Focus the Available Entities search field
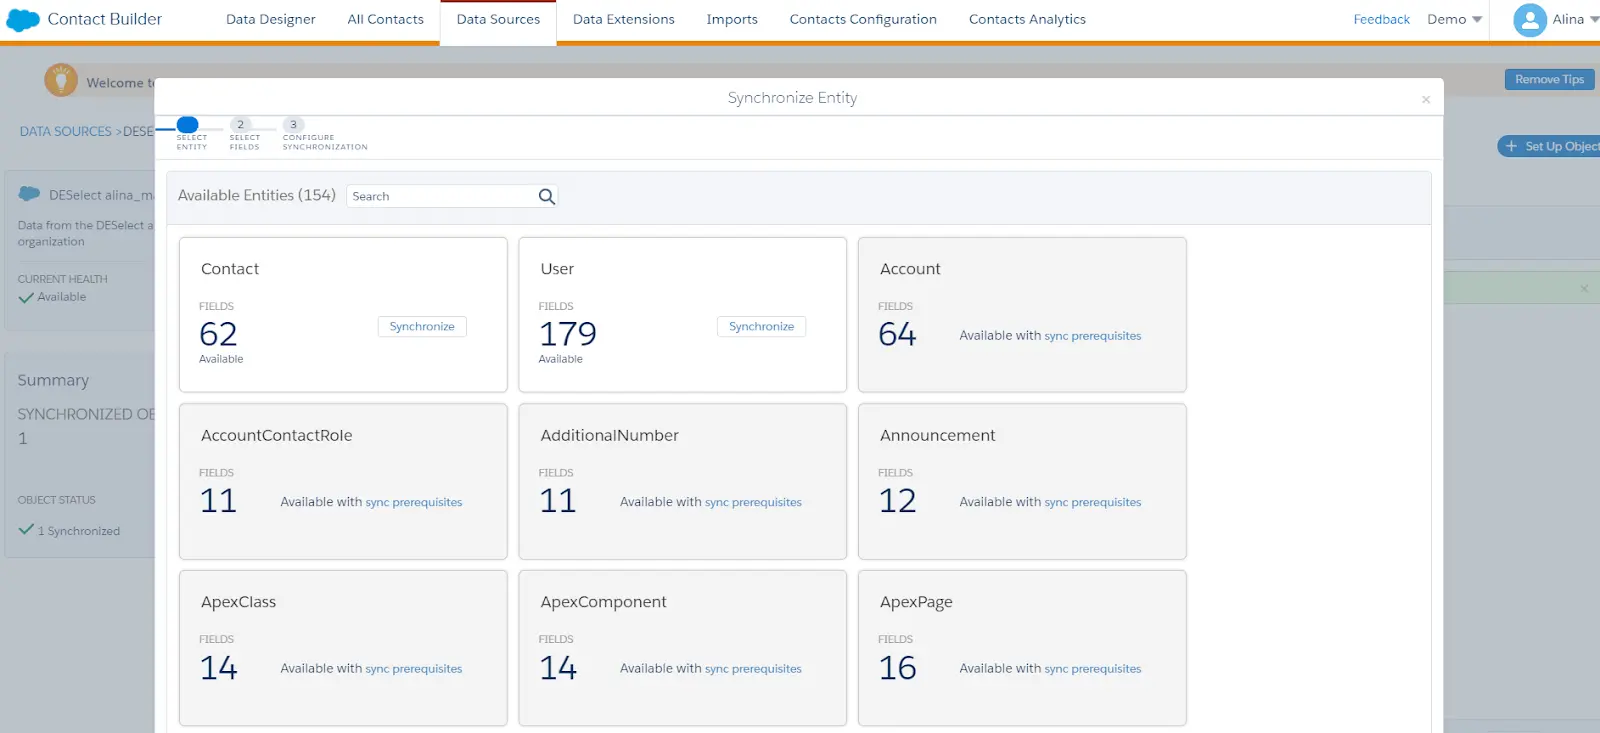This screenshot has width=1600, height=733. (x=440, y=197)
